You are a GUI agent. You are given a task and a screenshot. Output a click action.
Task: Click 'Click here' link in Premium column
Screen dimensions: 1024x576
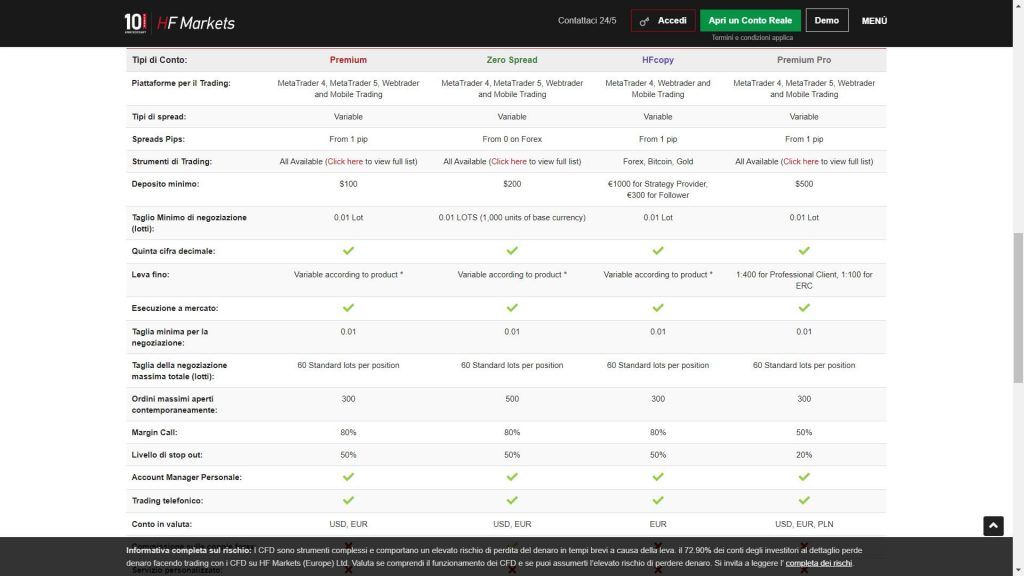[x=345, y=161]
